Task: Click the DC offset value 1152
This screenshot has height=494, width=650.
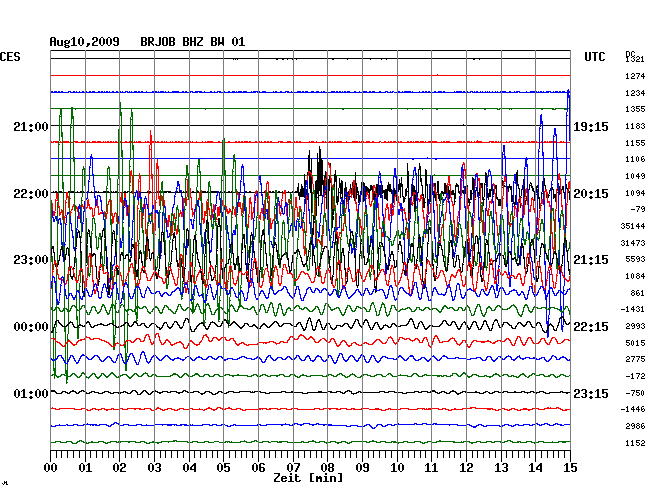Action: [x=635, y=443]
